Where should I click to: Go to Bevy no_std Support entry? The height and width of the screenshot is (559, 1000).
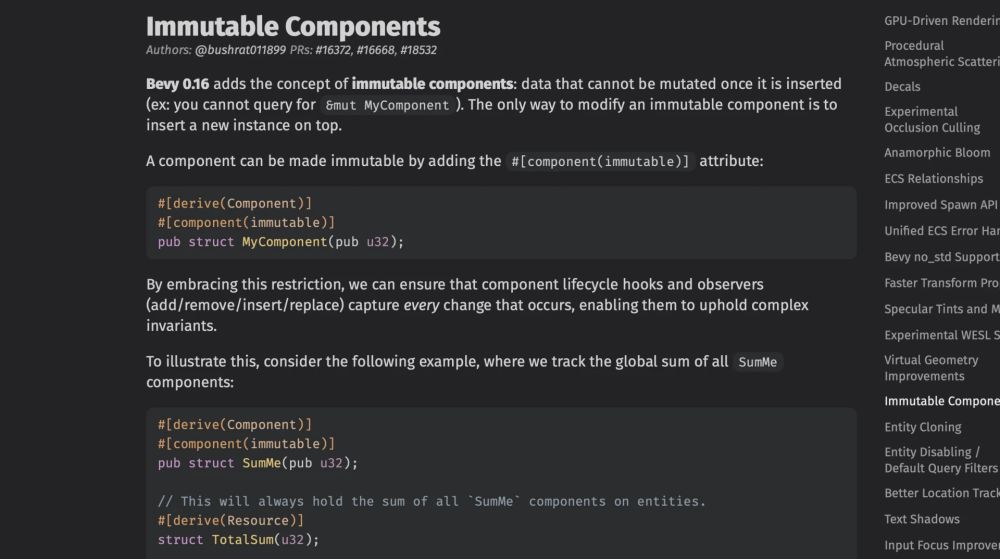[x=941, y=257]
